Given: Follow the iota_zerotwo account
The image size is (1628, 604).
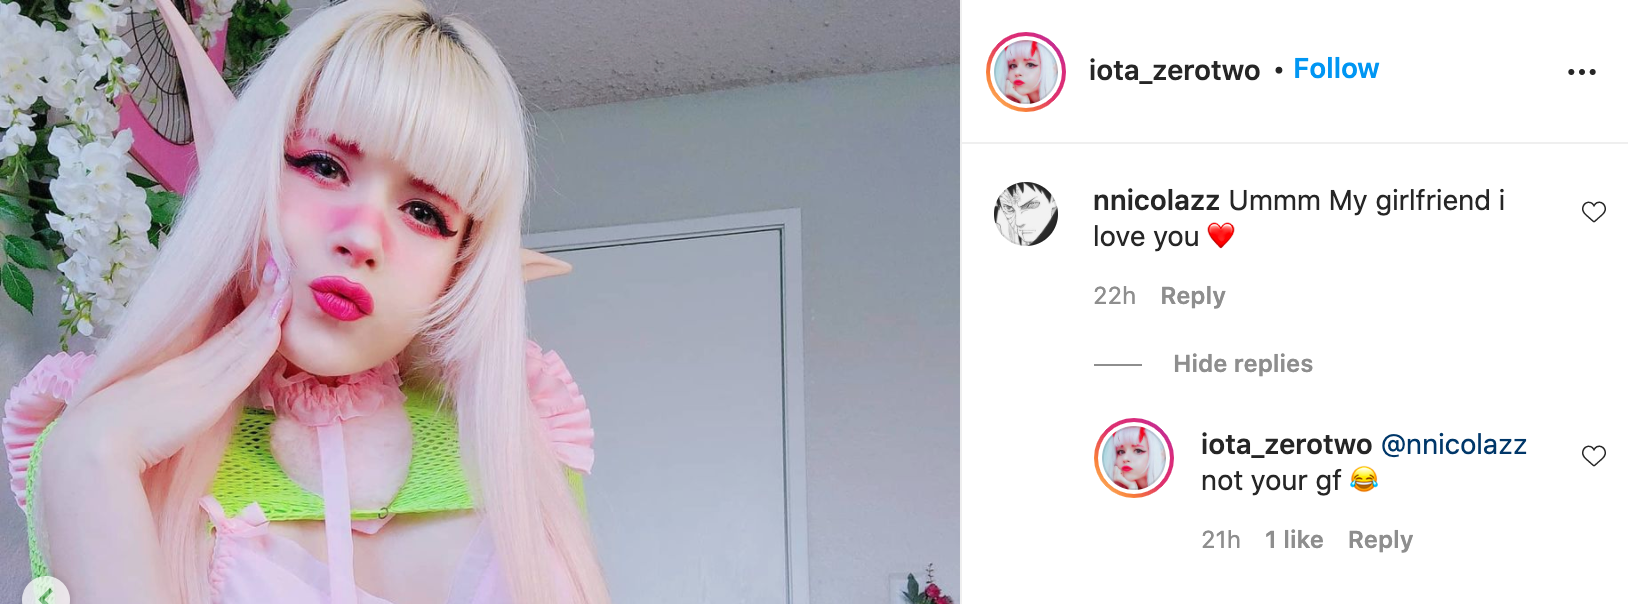Looking at the screenshot, I should 1336,69.
